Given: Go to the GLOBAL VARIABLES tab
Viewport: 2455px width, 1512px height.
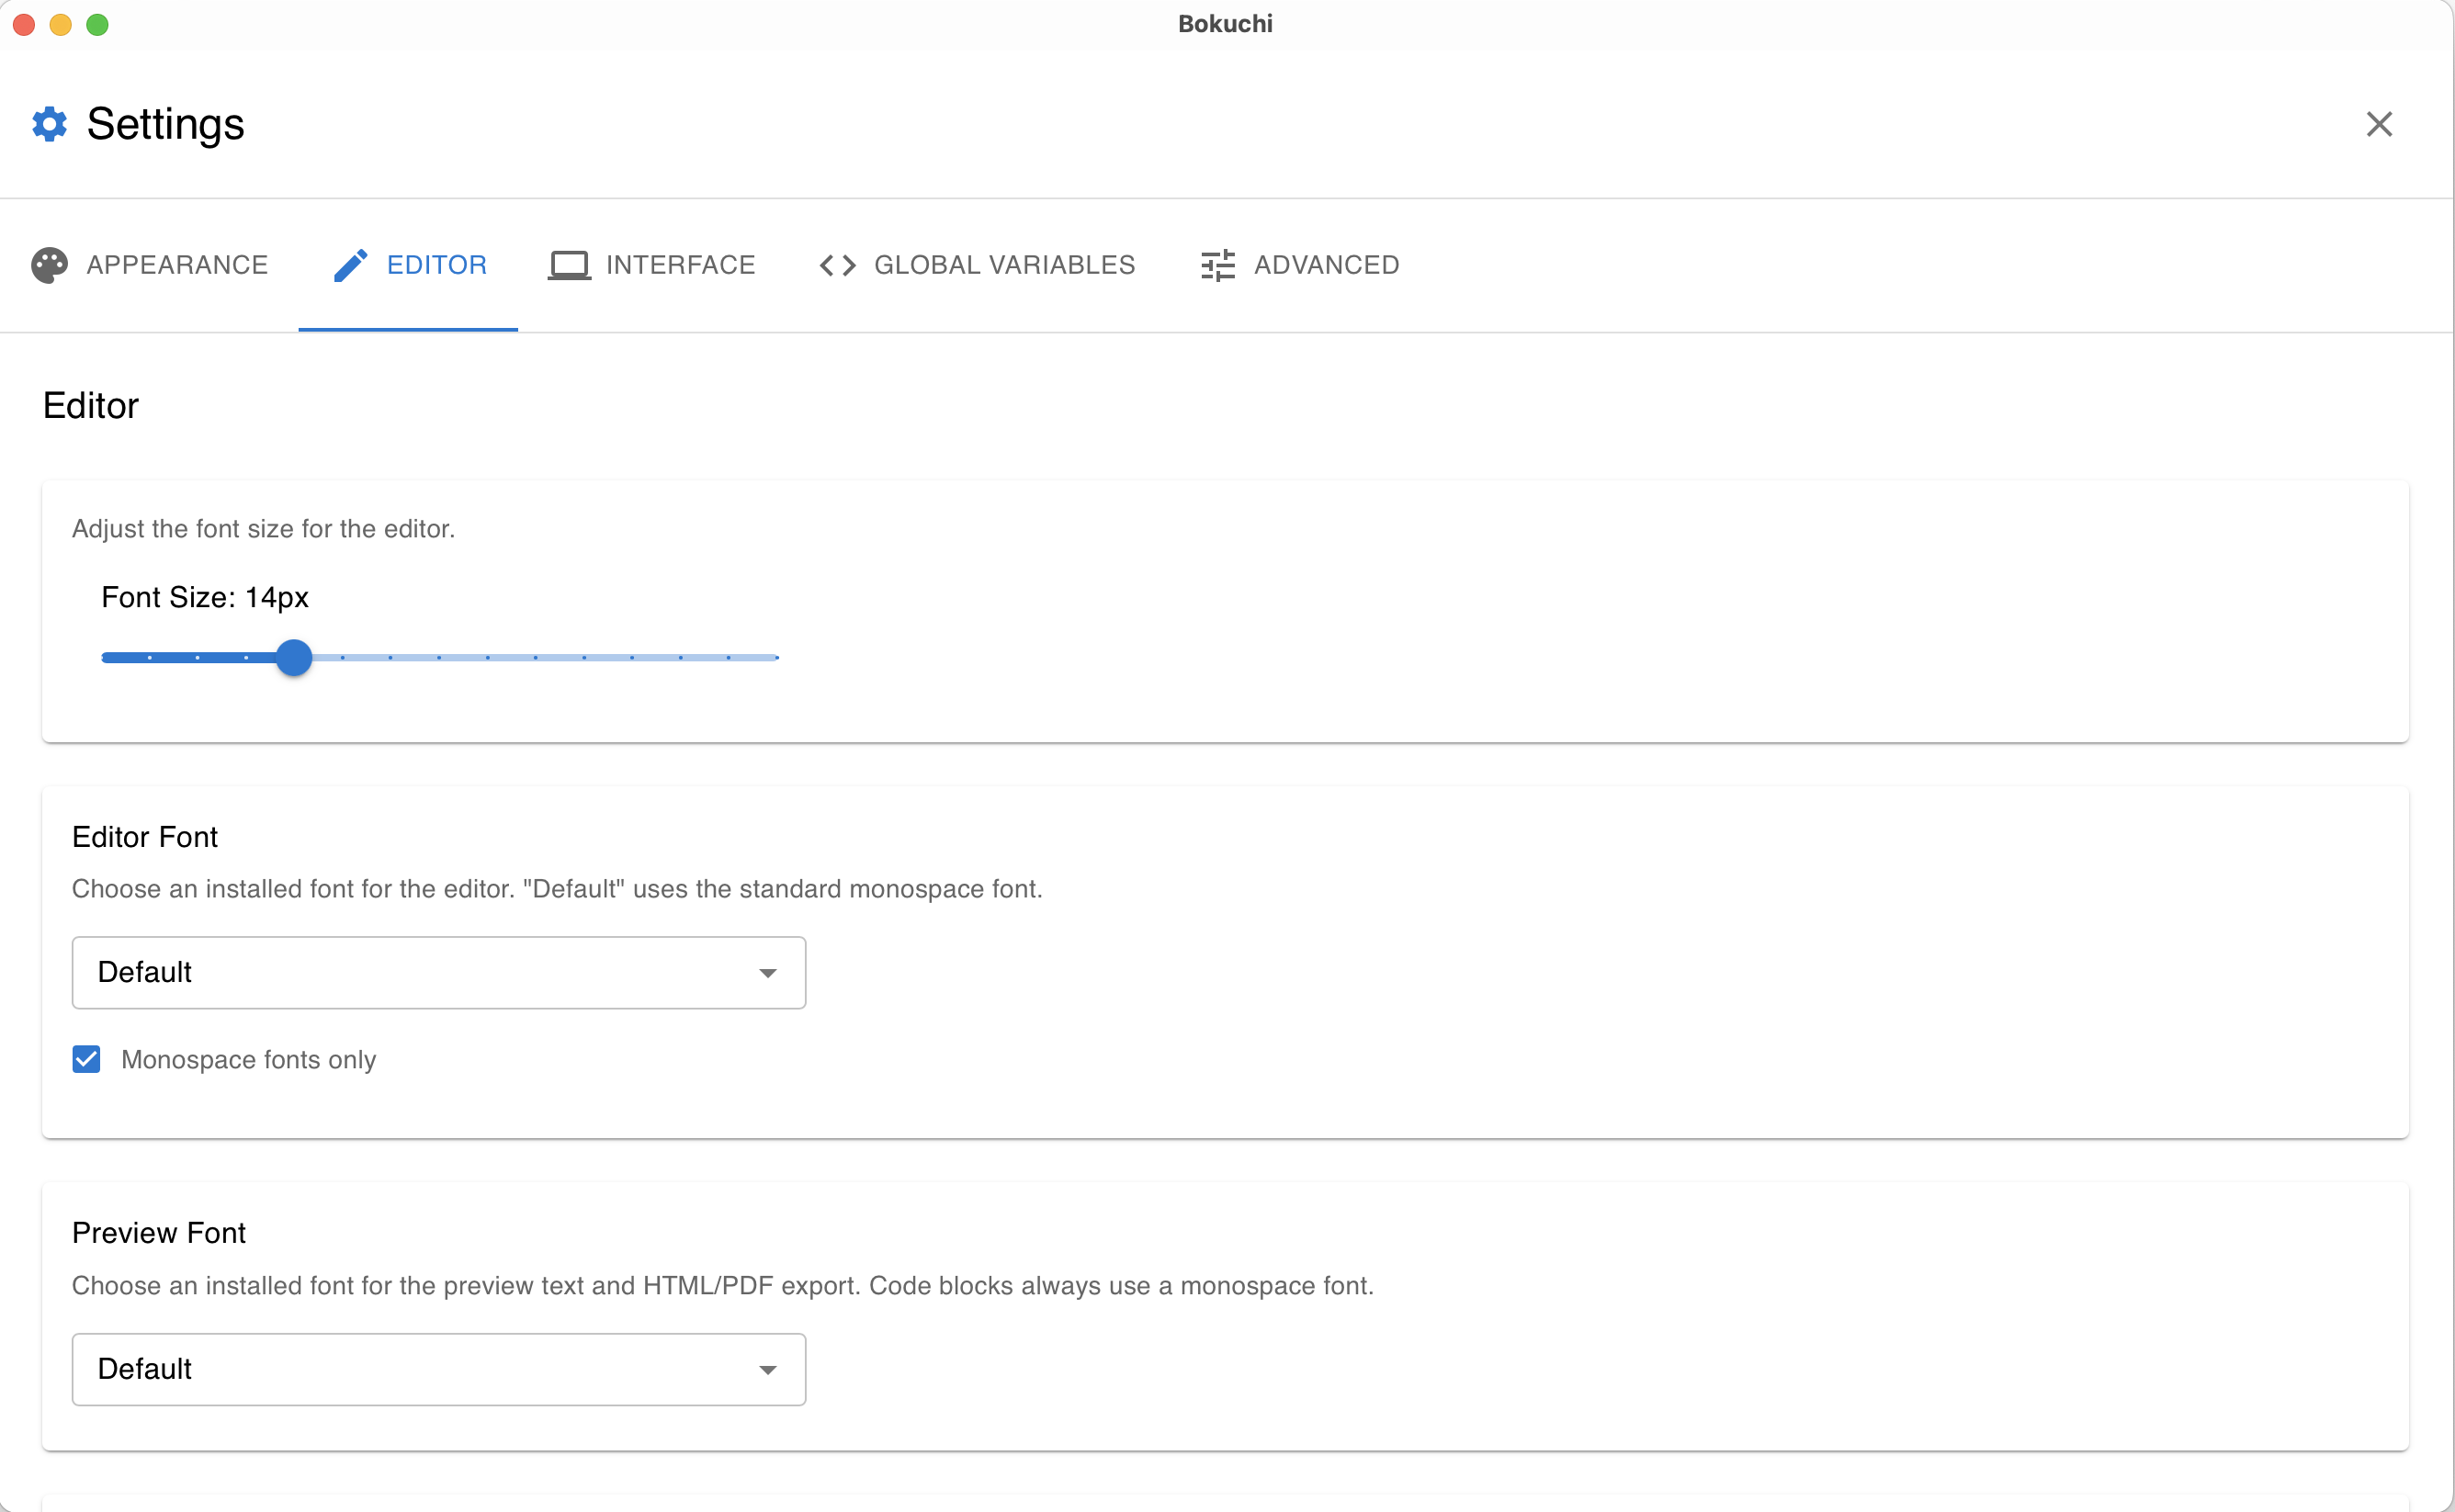Looking at the screenshot, I should click(978, 265).
